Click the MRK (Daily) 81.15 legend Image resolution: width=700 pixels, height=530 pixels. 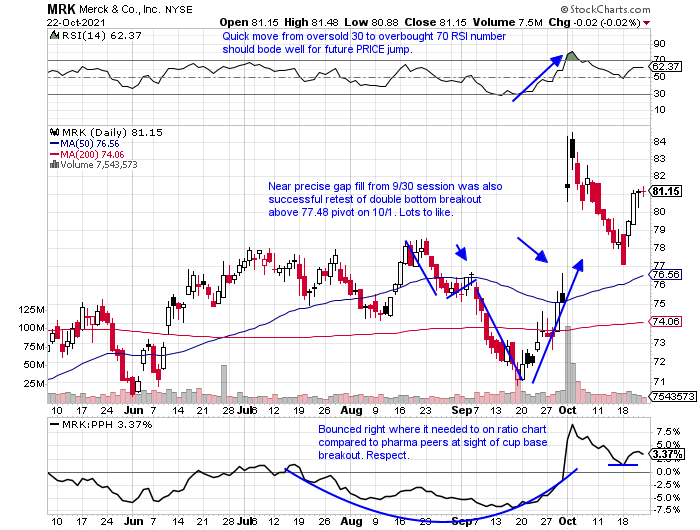point(112,132)
